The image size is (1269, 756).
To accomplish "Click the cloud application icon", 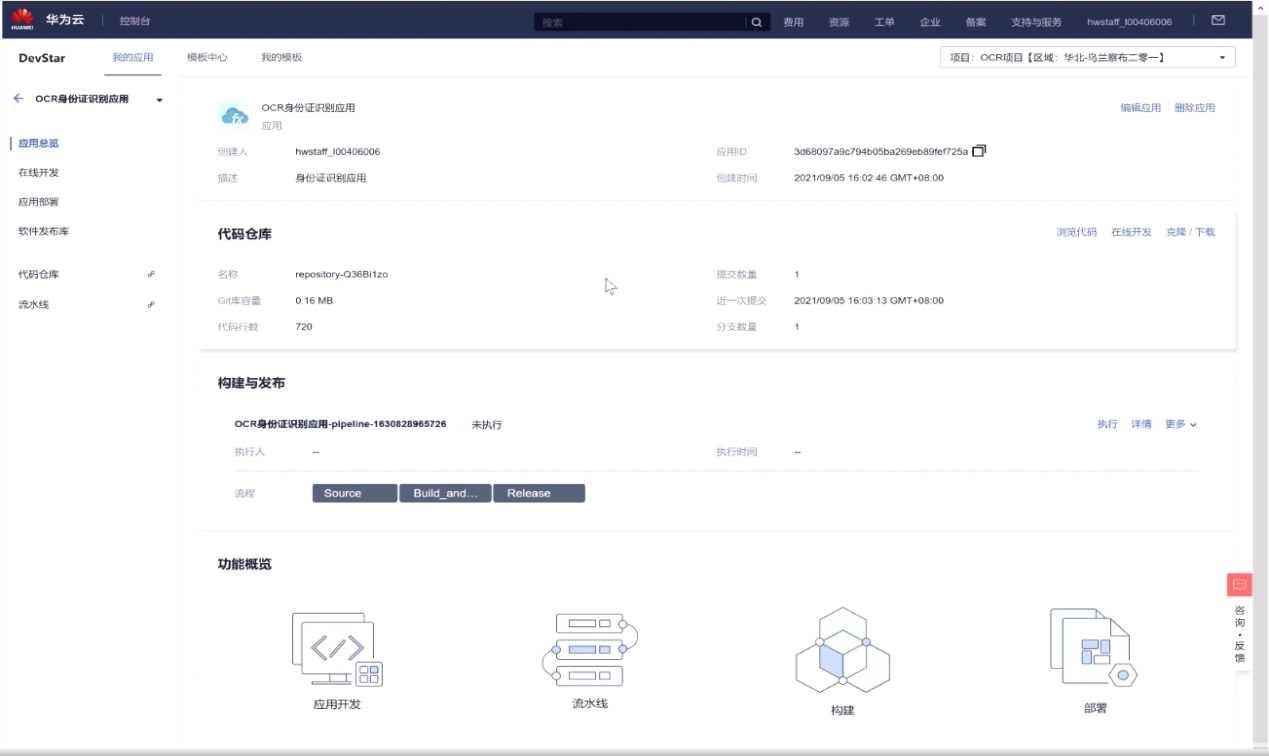I will 234,116.
